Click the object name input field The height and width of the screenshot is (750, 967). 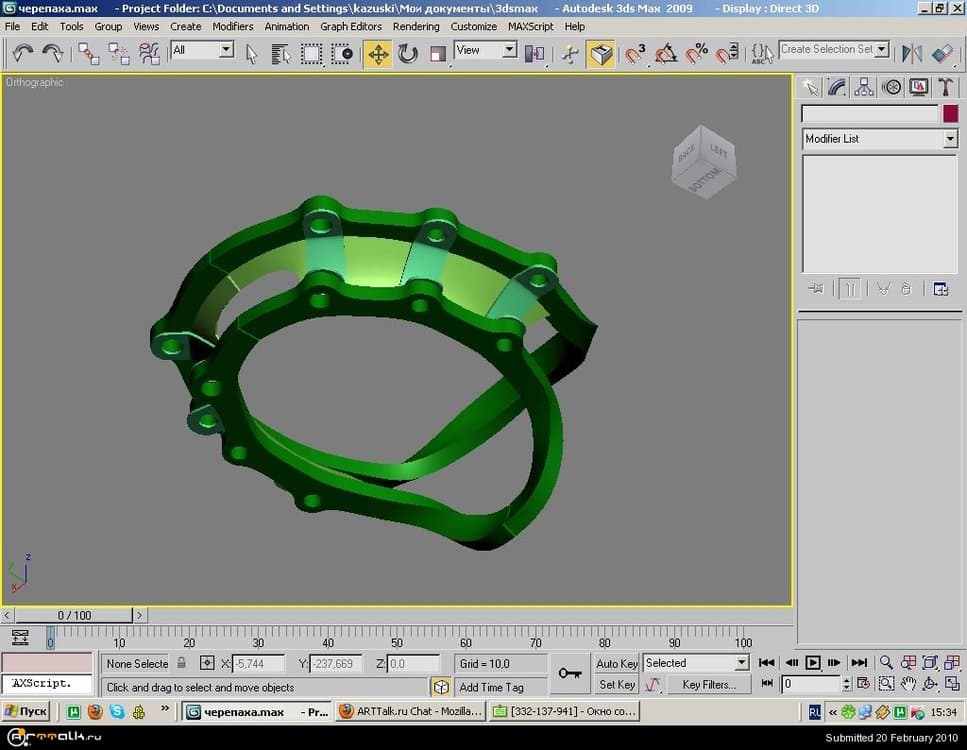[870, 113]
